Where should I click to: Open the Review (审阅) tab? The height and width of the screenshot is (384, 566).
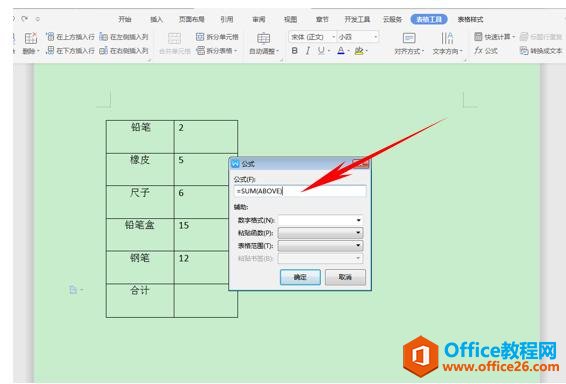tap(259, 19)
